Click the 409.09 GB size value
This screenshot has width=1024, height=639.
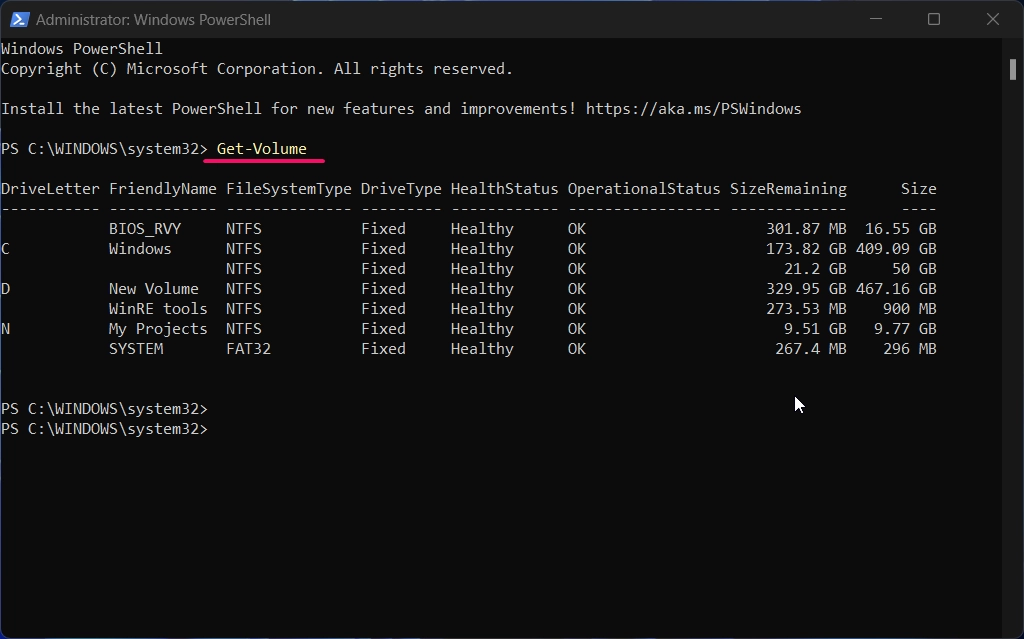[x=896, y=249]
